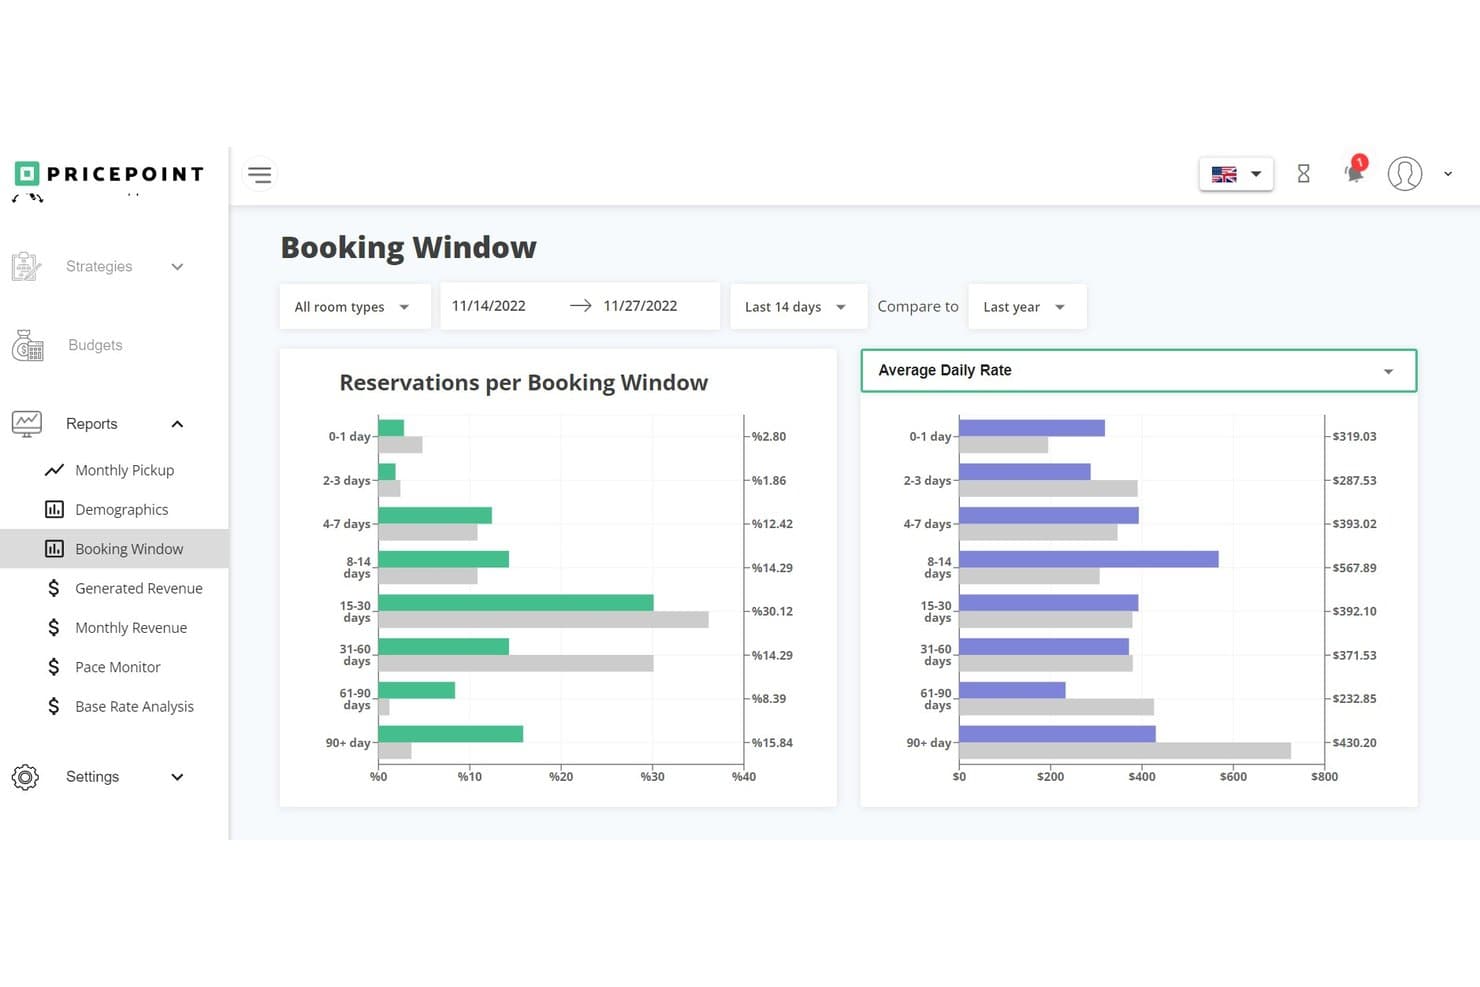
Task: Click the Settings gear icon
Action: [25, 777]
